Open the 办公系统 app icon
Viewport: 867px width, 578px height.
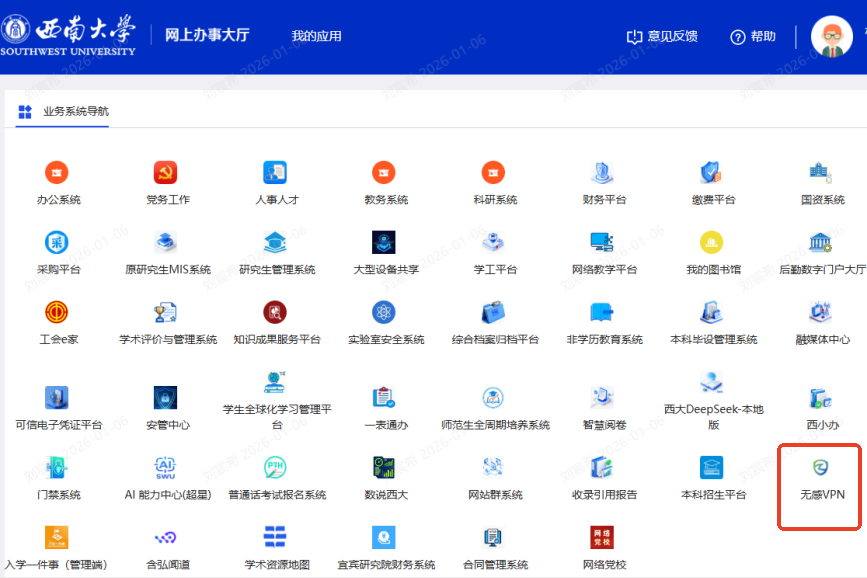pyautogui.click(x=57, y=172)
